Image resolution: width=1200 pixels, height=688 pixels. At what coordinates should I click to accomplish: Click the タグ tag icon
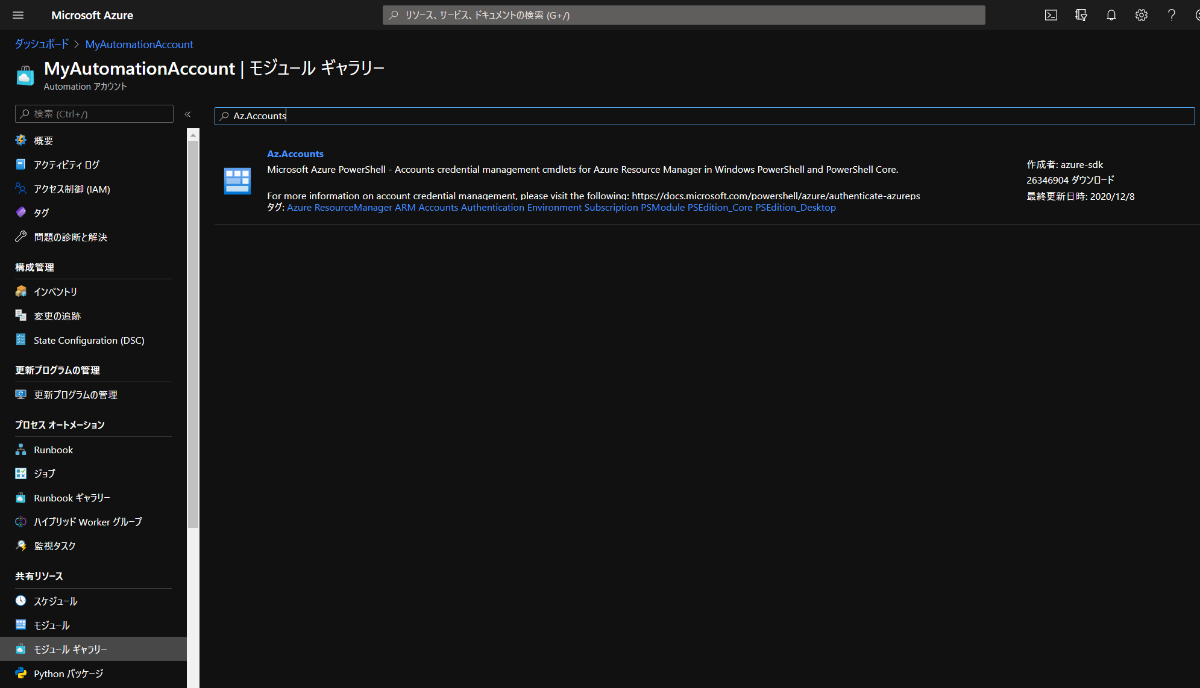pos(21,213)
